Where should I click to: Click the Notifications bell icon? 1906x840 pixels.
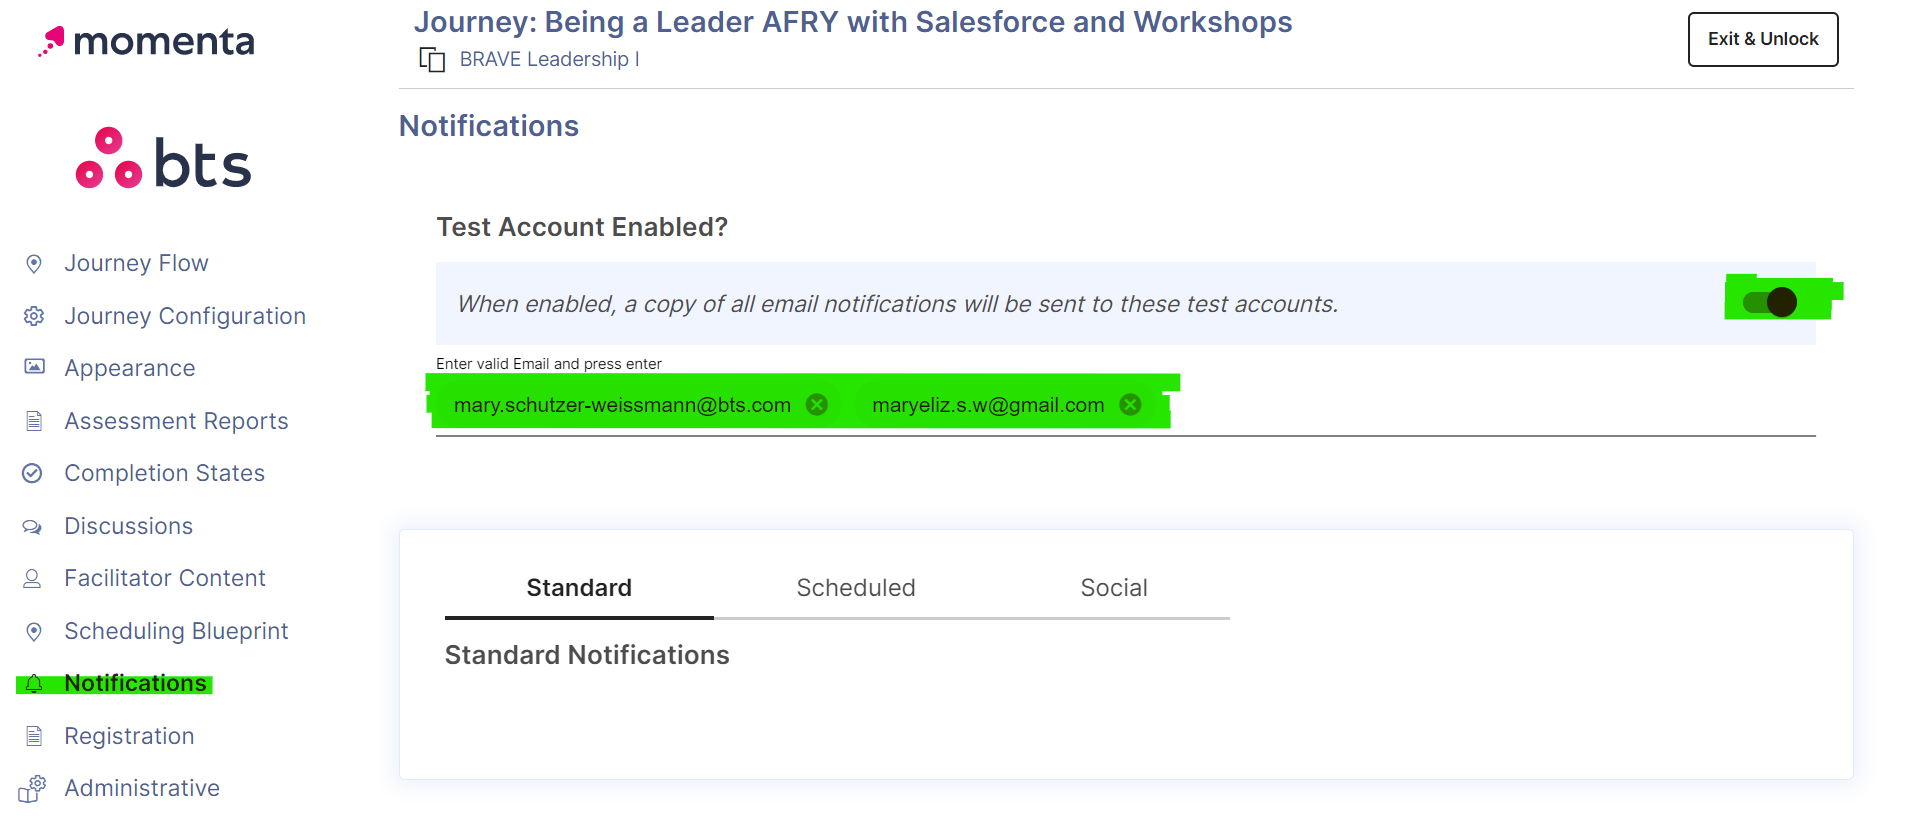pos(34,684)
